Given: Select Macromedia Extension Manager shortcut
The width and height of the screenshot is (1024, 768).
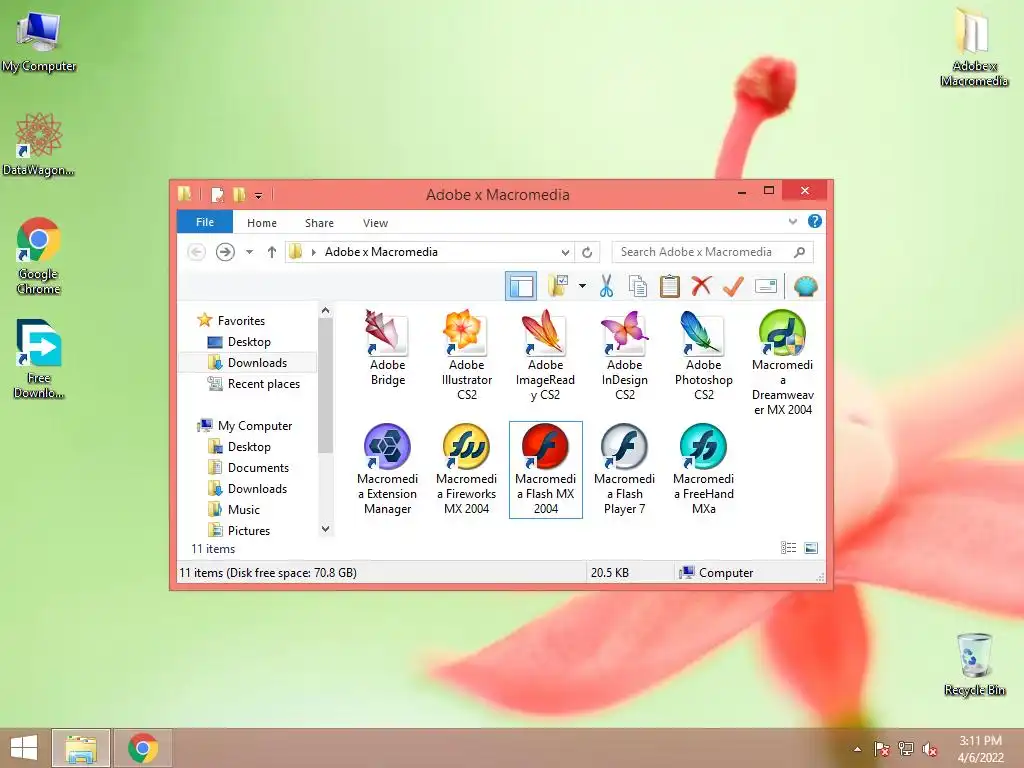Looking at the screenshot, I should (x=387, y=470).
